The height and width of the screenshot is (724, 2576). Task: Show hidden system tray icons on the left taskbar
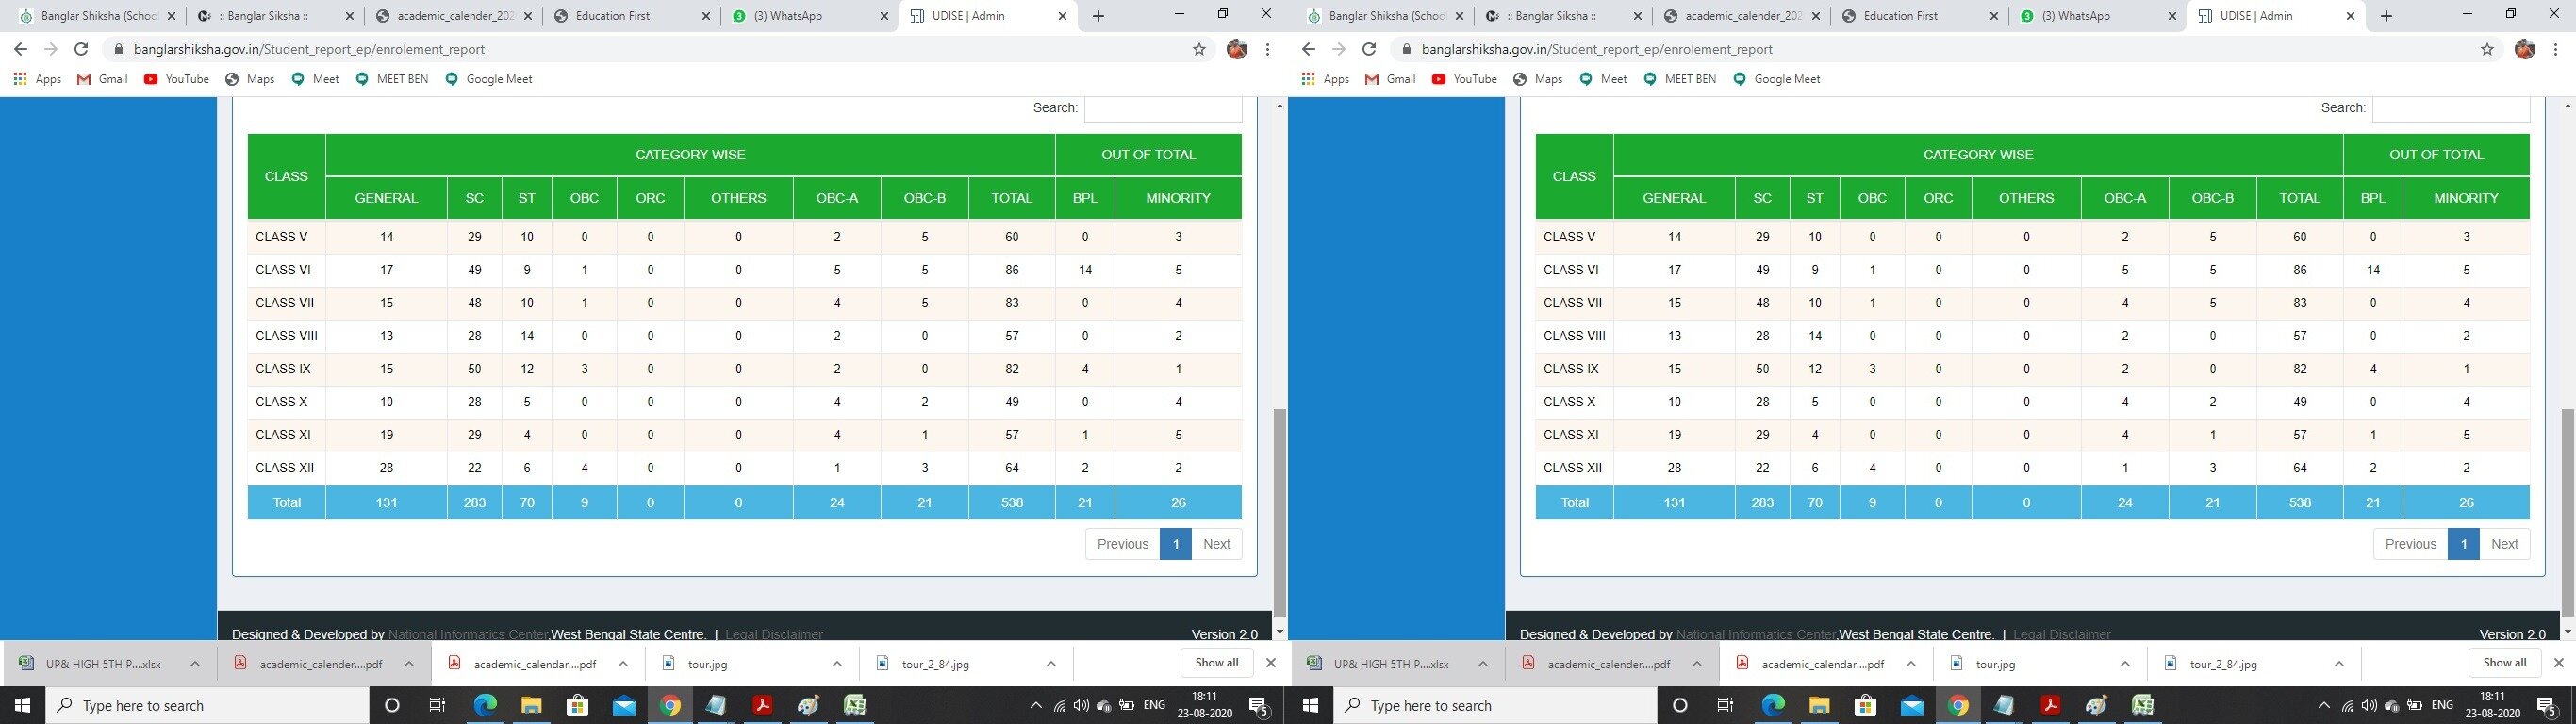click(x=1035, y=705)
